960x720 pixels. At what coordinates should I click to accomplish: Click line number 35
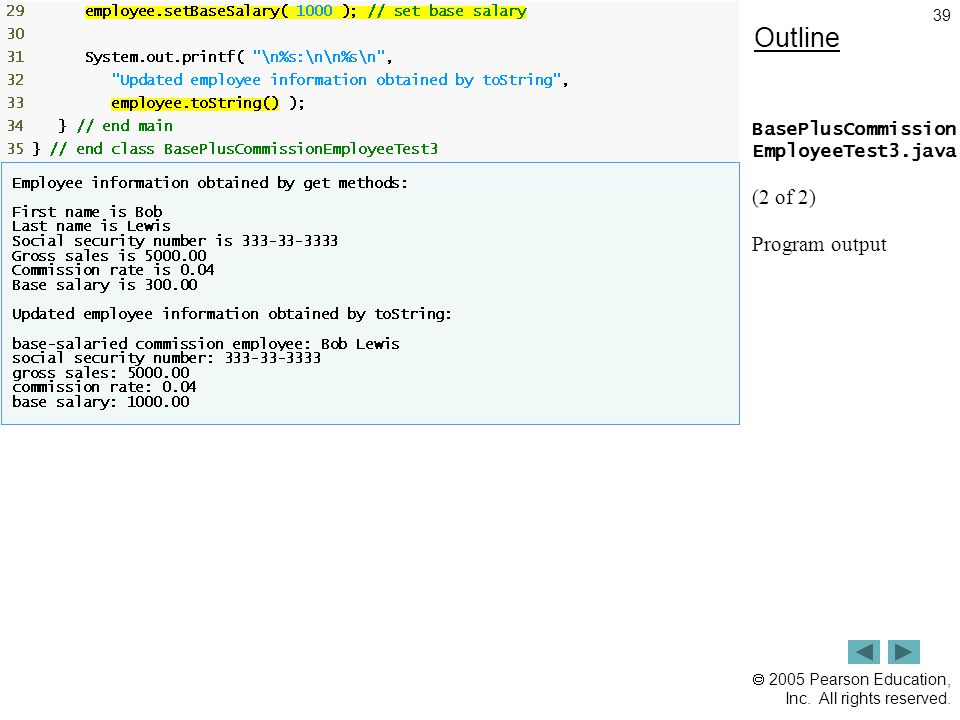click(15, 149)
